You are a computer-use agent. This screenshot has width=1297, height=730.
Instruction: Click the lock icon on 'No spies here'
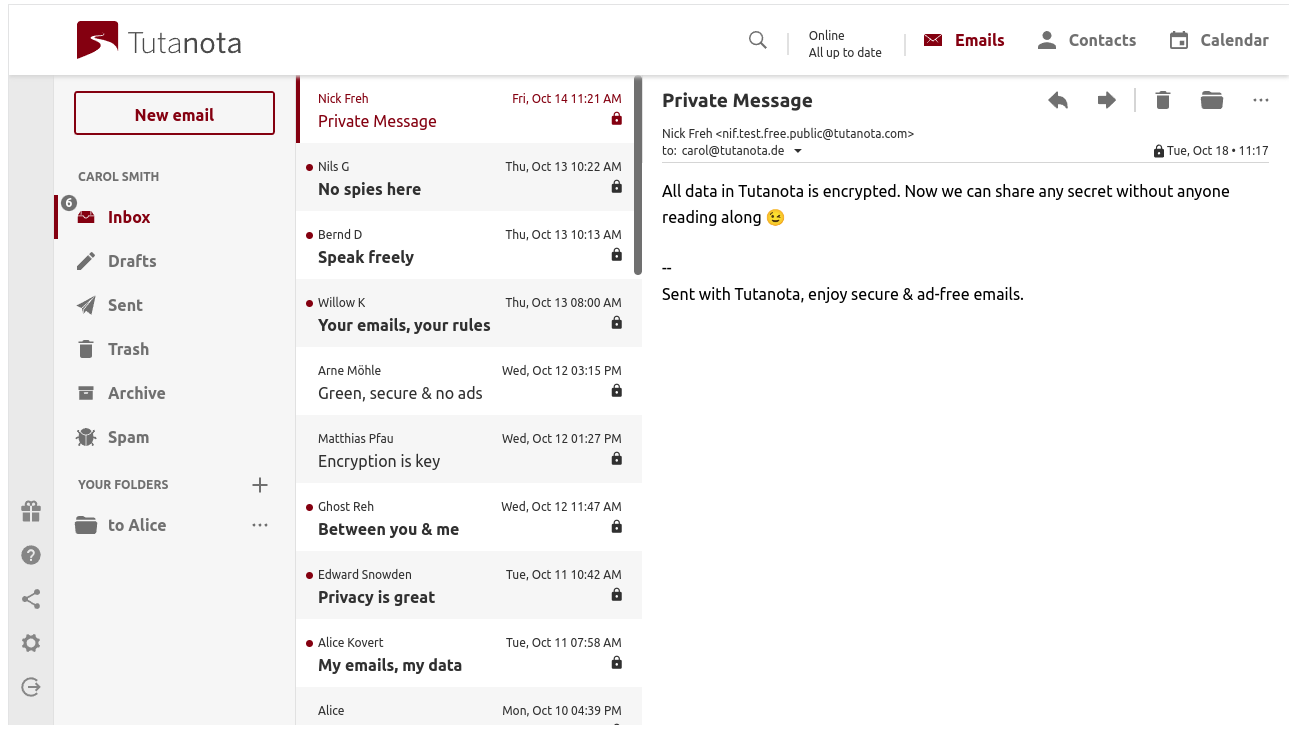(x=616, y=187)
